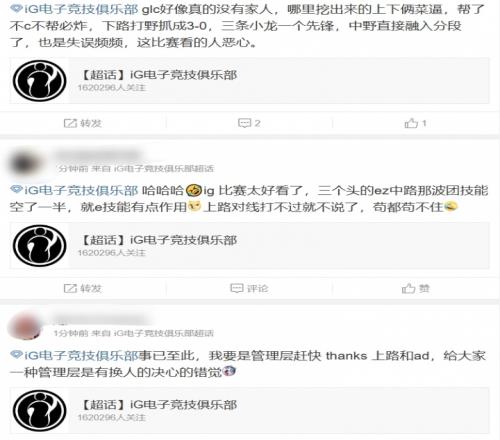Image resolution: width=500 pixels, height=440 pixels.
Task: Open second【超话】iG电子竞技俱乐部 card title
Action: pyautogui.click(x=159, y=240)
